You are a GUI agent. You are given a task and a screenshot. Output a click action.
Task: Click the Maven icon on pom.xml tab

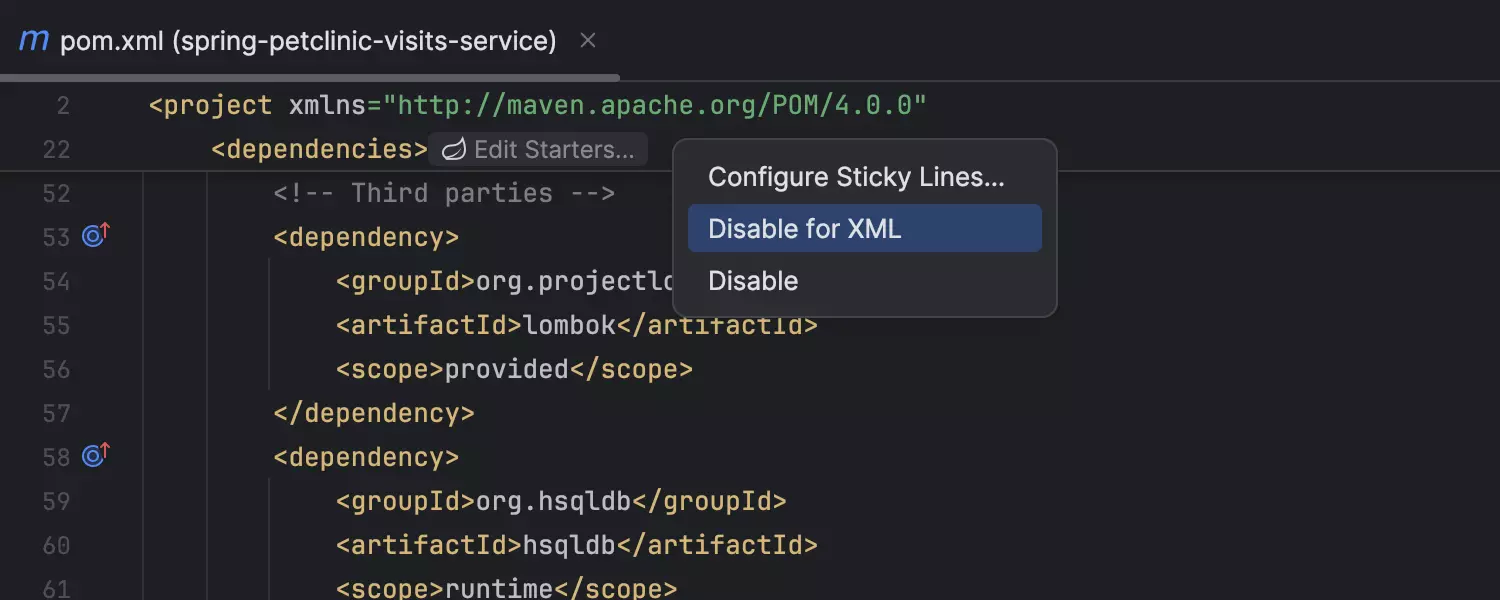point(34,41)
